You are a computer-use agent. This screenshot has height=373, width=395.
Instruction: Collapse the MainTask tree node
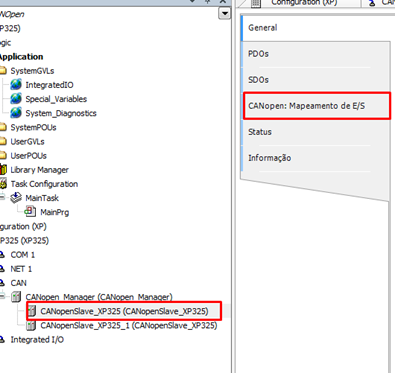click(x=2, y=197)
